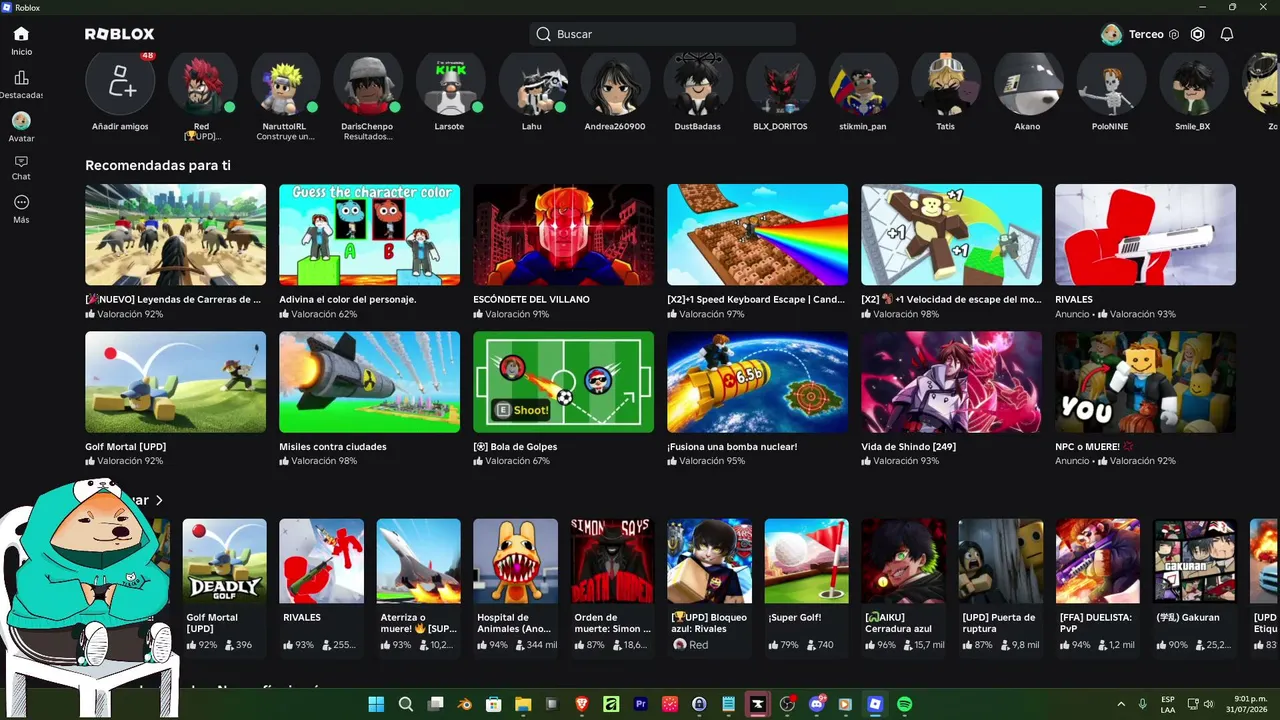This screenshot has height=720, width=1280.
Task: Click the Añadir amigos button
Action: pos(120,82)
